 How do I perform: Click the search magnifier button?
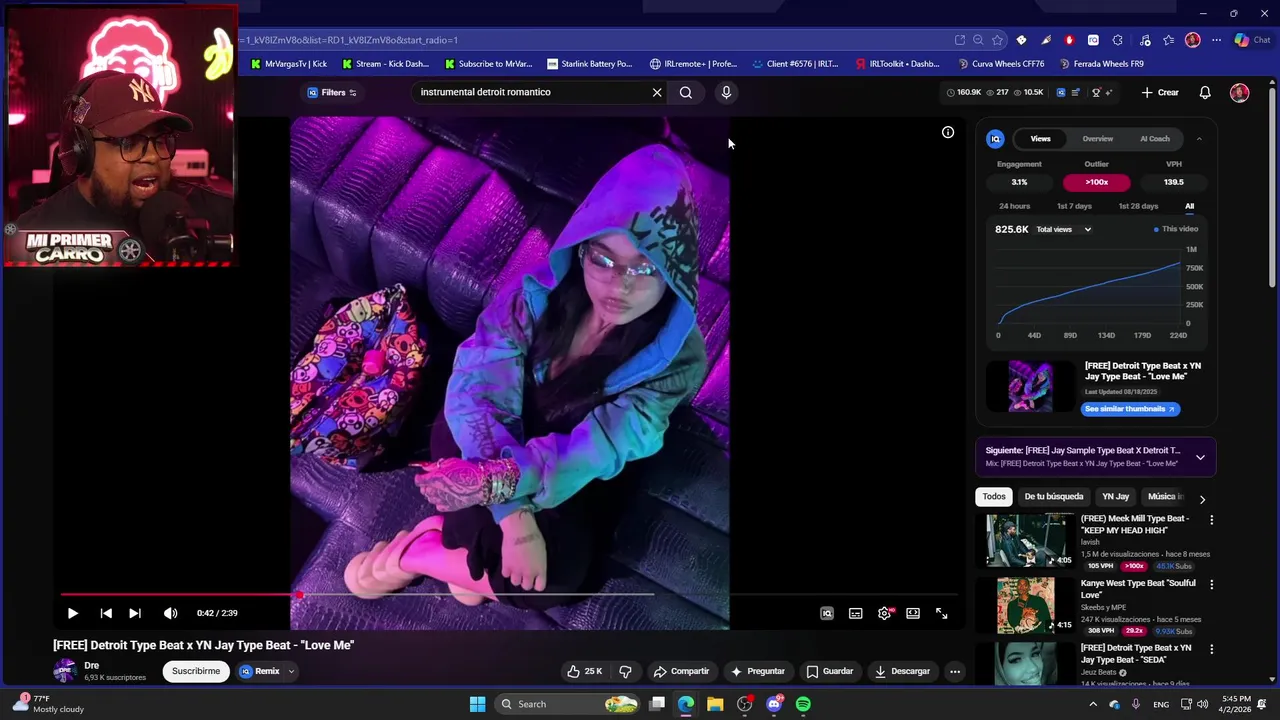tap(686, 92)
